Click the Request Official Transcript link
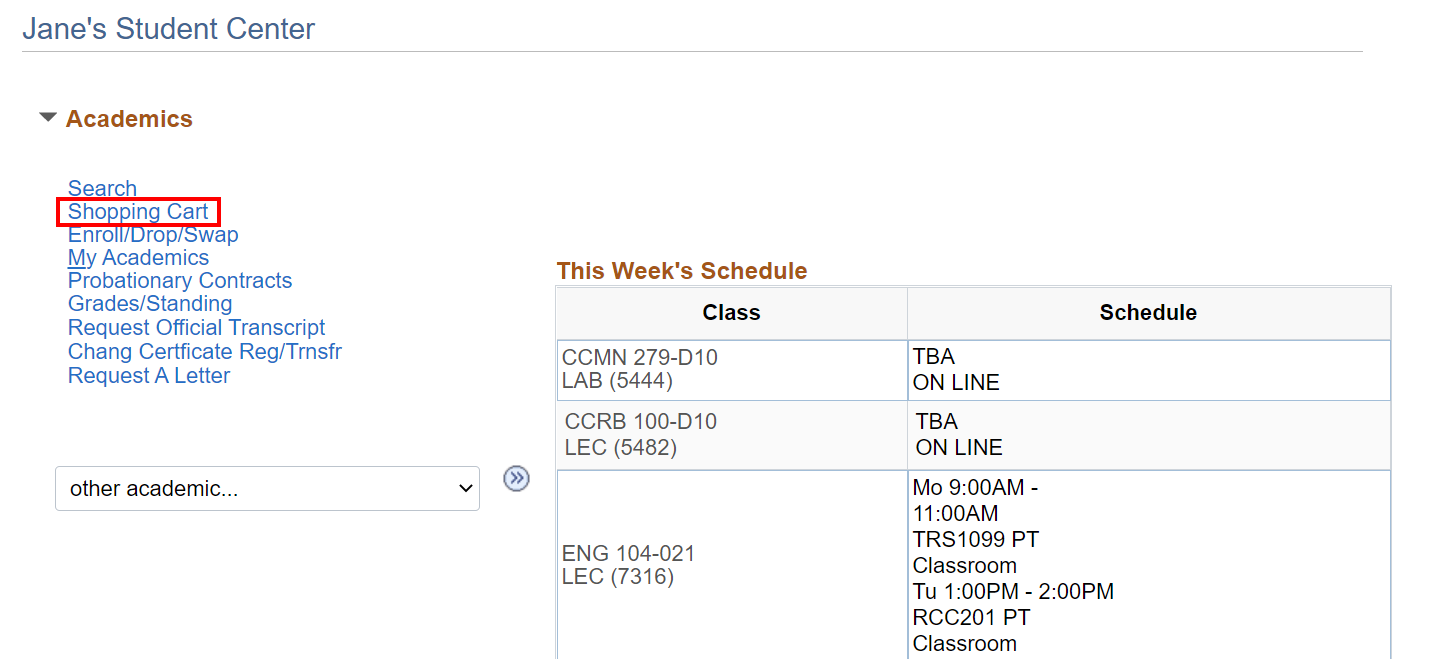The width and height of the screenshot is (1435, 659). pos(196,328)
